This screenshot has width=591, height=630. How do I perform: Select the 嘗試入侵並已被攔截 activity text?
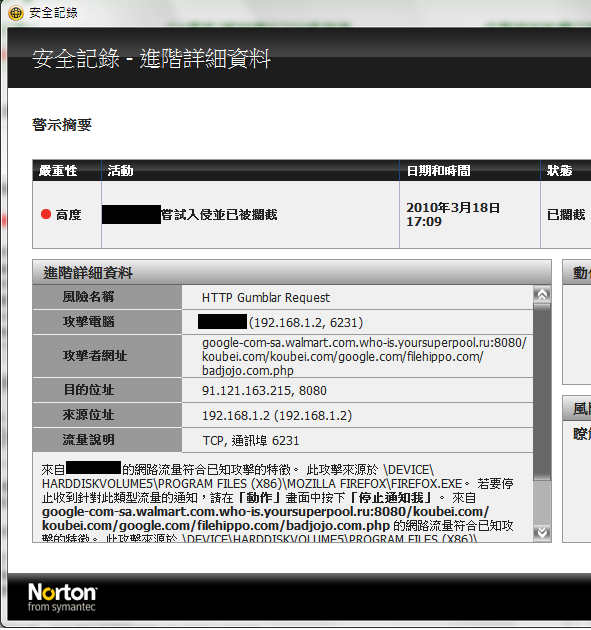219,215
